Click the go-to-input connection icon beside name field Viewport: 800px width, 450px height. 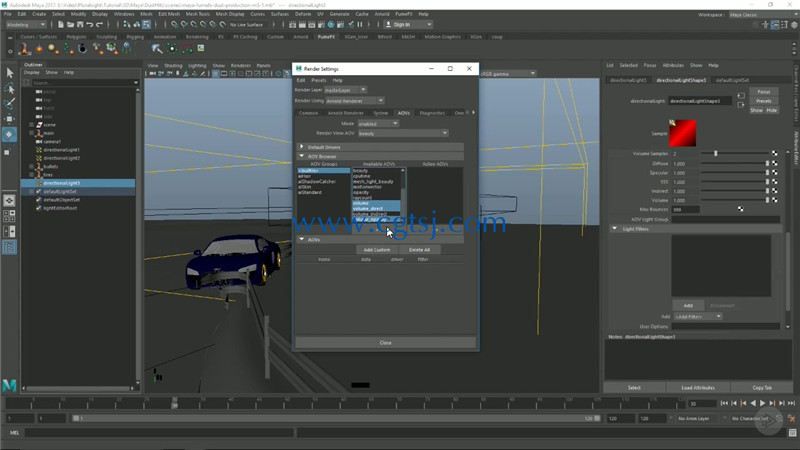tap(741, 96)
